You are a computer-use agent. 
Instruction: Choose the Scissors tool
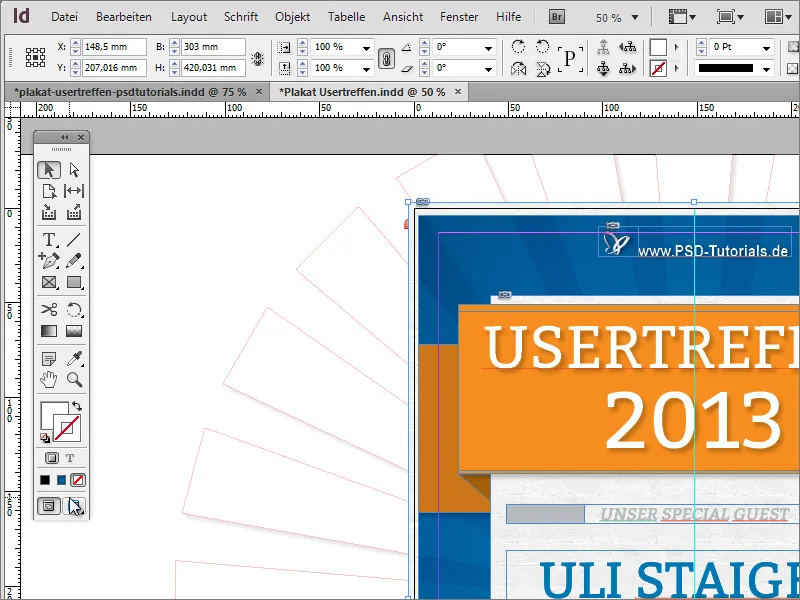tap(49, 309)
